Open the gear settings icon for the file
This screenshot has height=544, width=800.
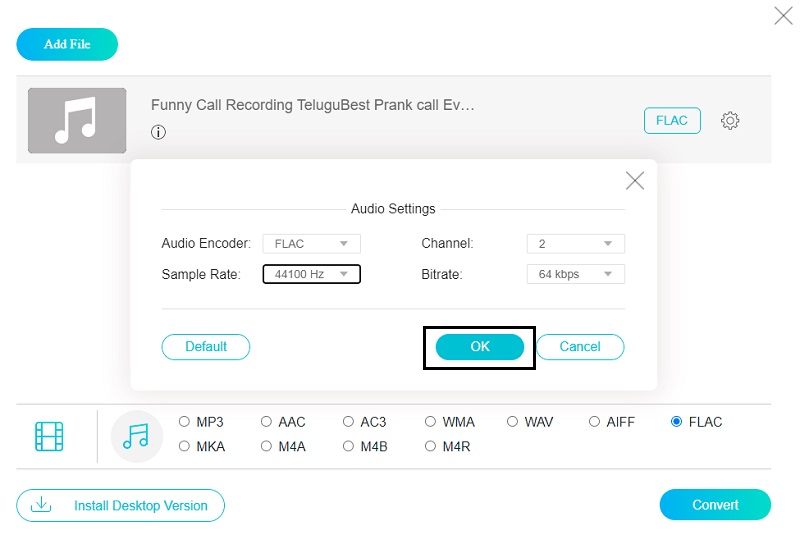pyautogui.click(x=730, y=121)
